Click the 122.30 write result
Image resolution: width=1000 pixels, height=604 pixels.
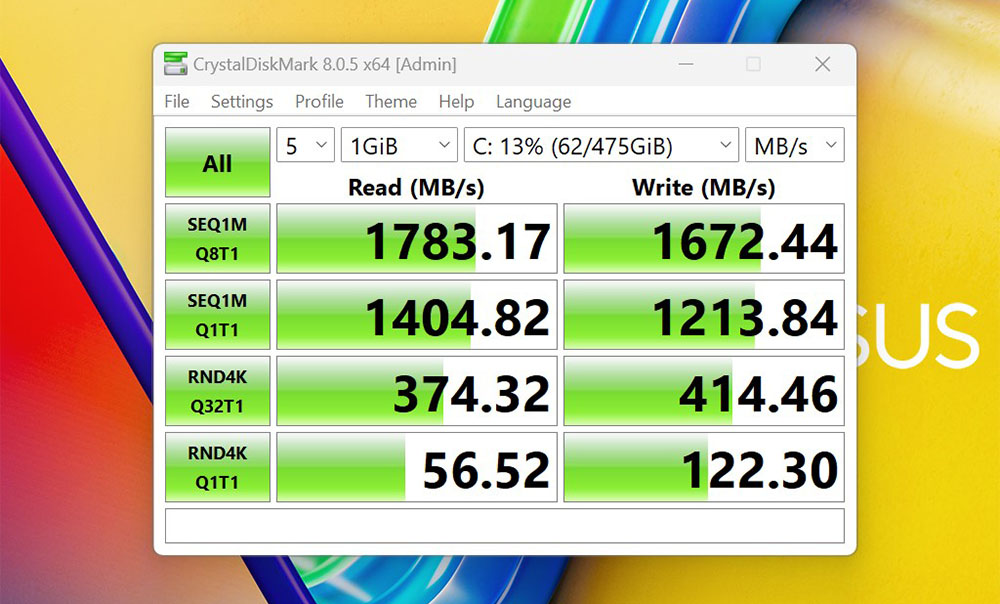pyautogui.click(x=704, y=467)
